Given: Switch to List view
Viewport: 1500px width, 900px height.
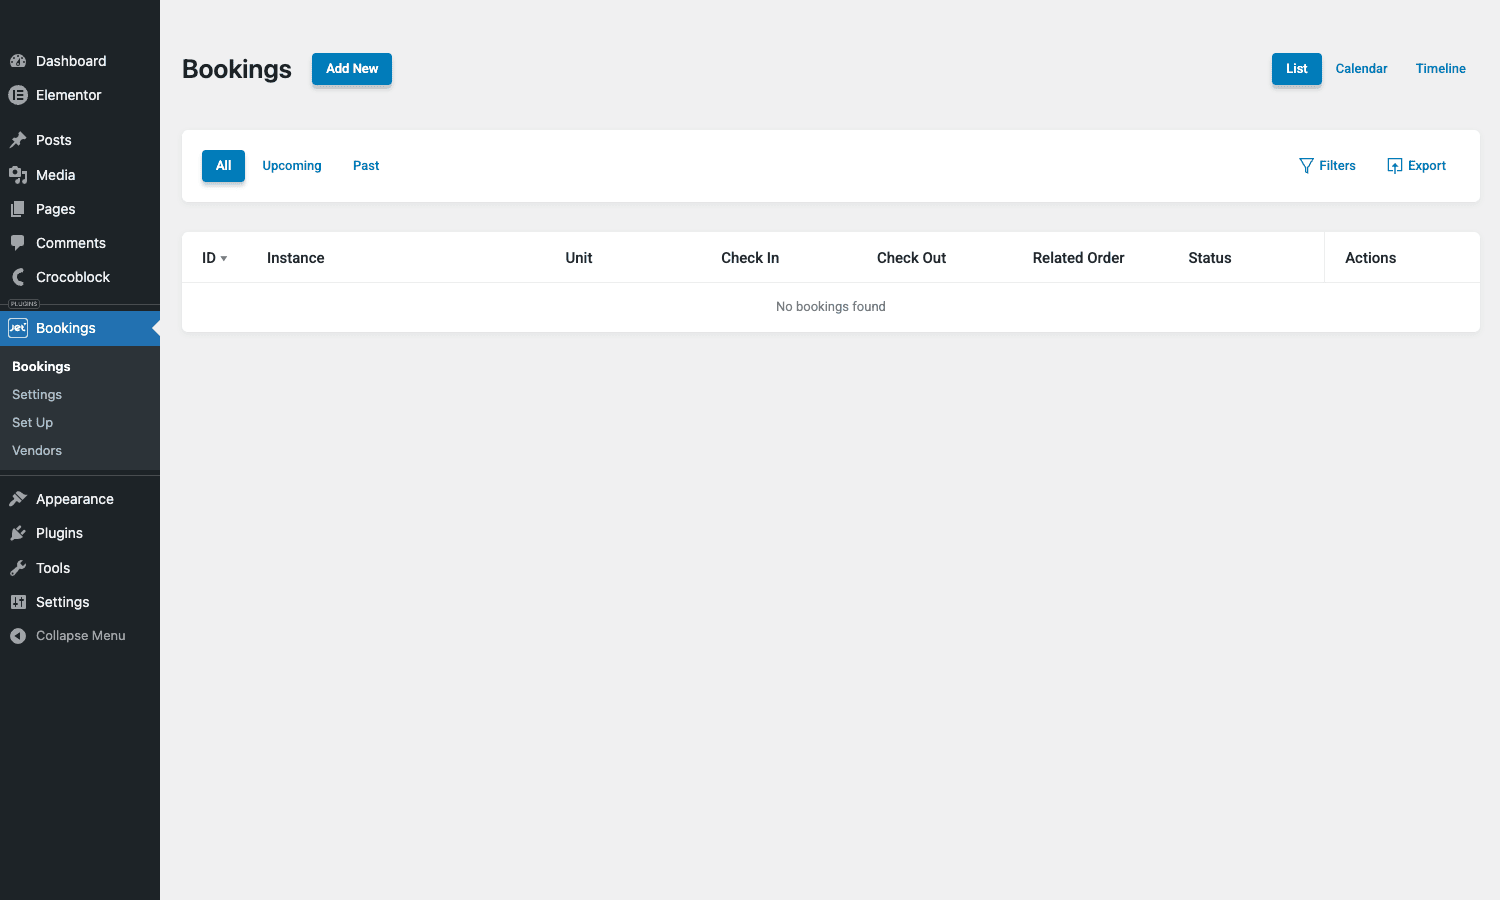Looking at the screenshot, I should (1297, 69).
